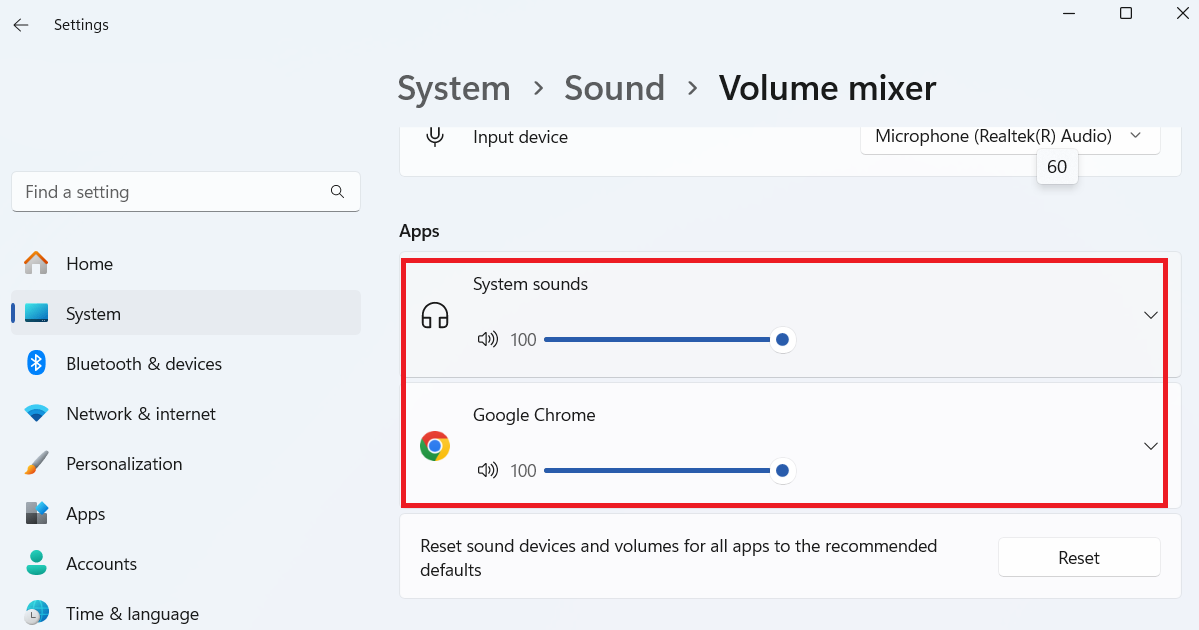Screen dimensions: 1199x630
Task: Close the Settings window
Action: coord(1181,13)
